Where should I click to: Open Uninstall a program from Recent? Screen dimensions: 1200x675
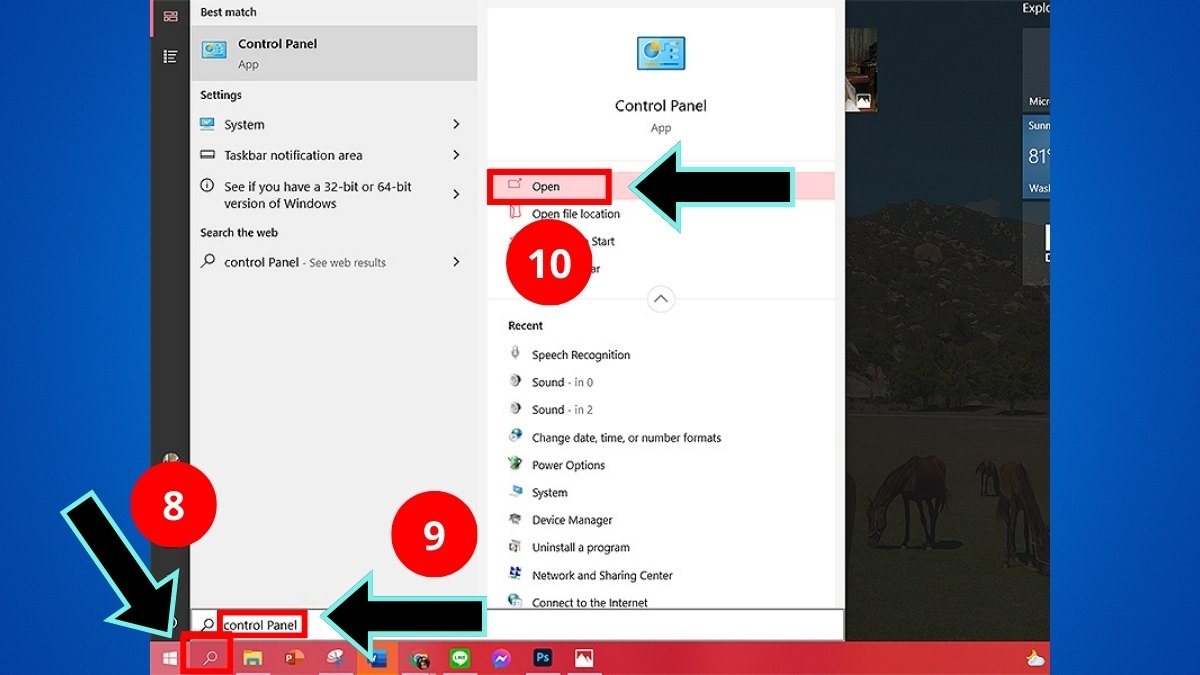[x=581, y=548]
